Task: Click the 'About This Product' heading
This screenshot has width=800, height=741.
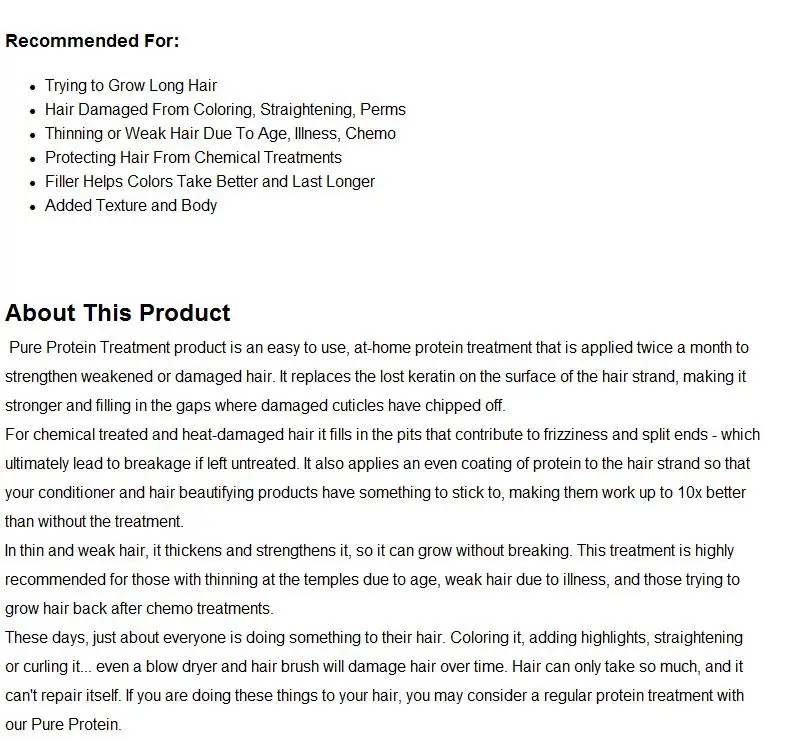Action: click(x=118, y=312)
